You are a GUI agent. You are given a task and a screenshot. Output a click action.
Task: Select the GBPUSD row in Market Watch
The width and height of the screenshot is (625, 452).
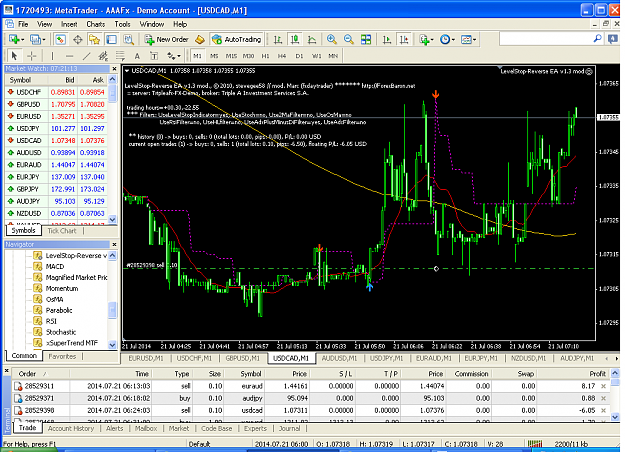pyautogui.click(x=57, y=104)
